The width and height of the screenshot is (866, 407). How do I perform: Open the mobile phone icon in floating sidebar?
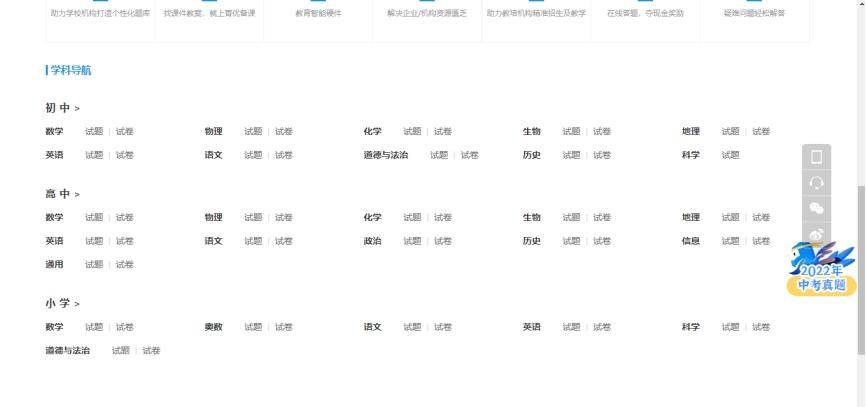click(816, 157)
